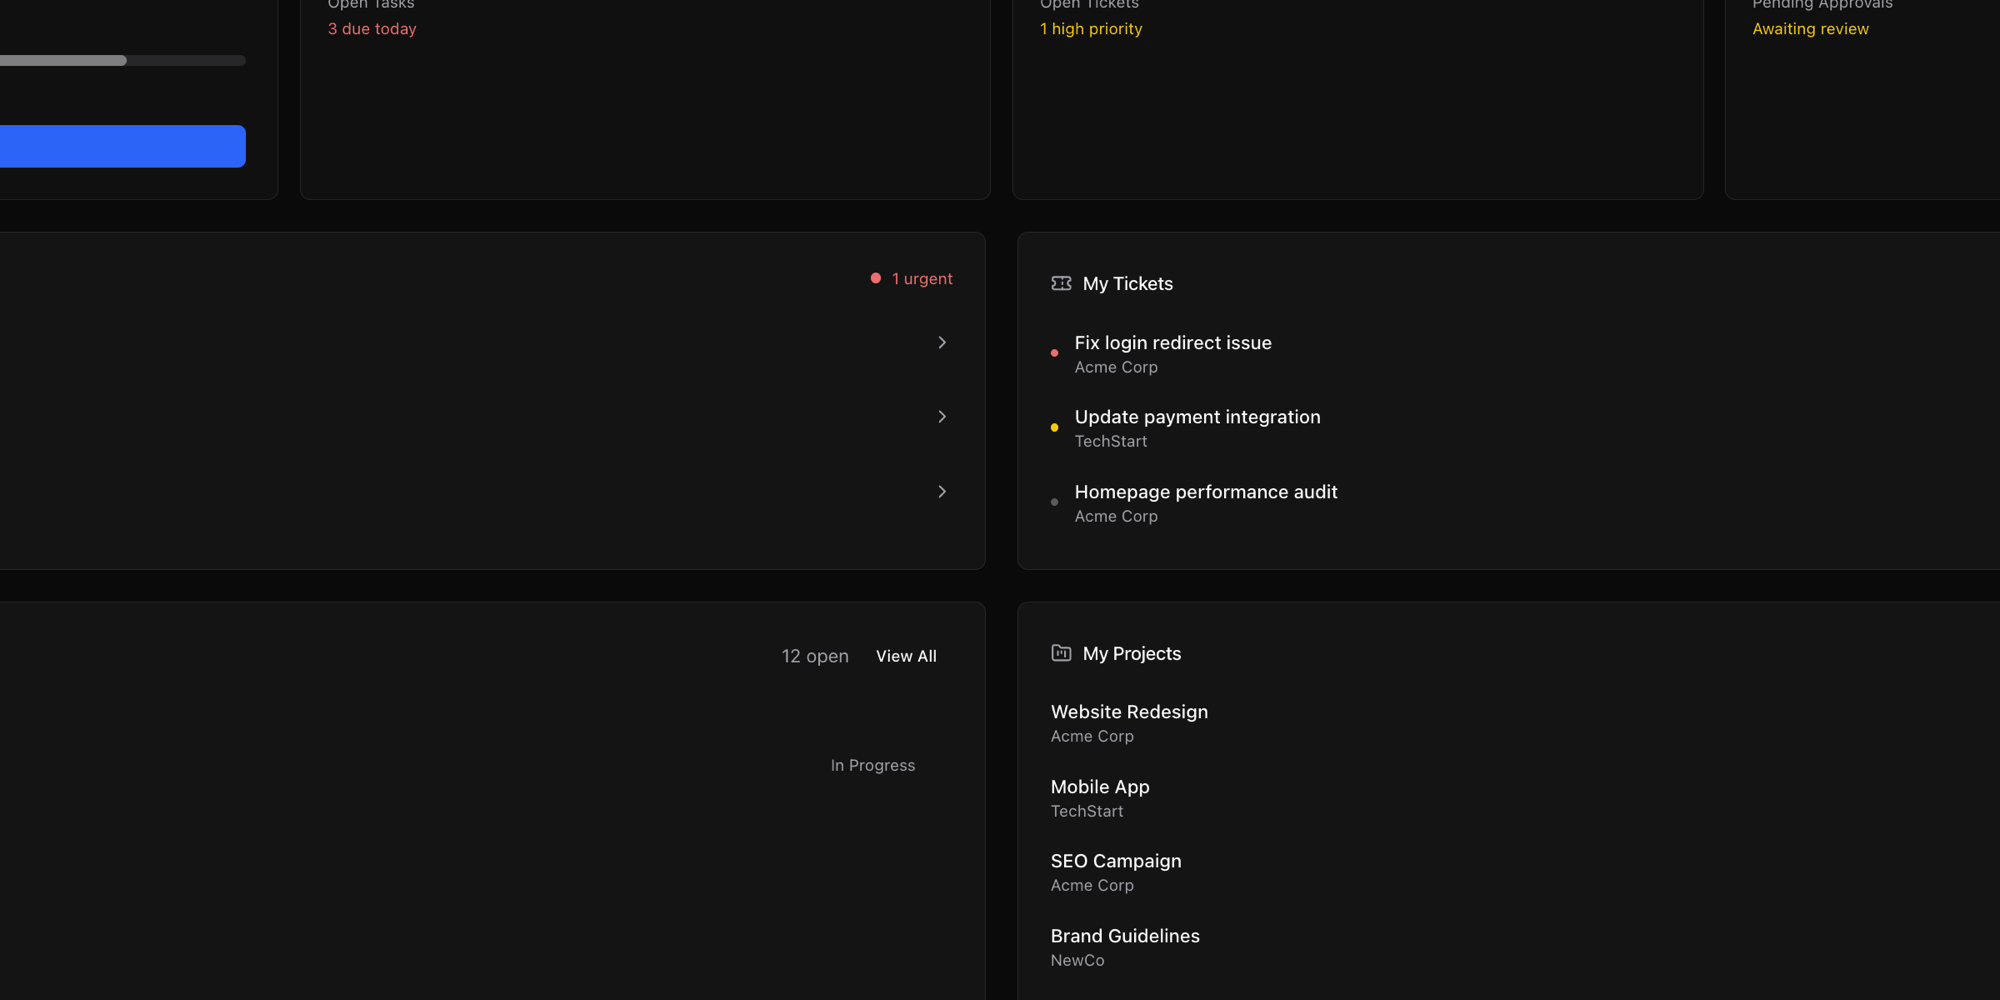Screen dimensions: 2000x1000
Task: Click the In Progress status label
Action: coord(872,765)
